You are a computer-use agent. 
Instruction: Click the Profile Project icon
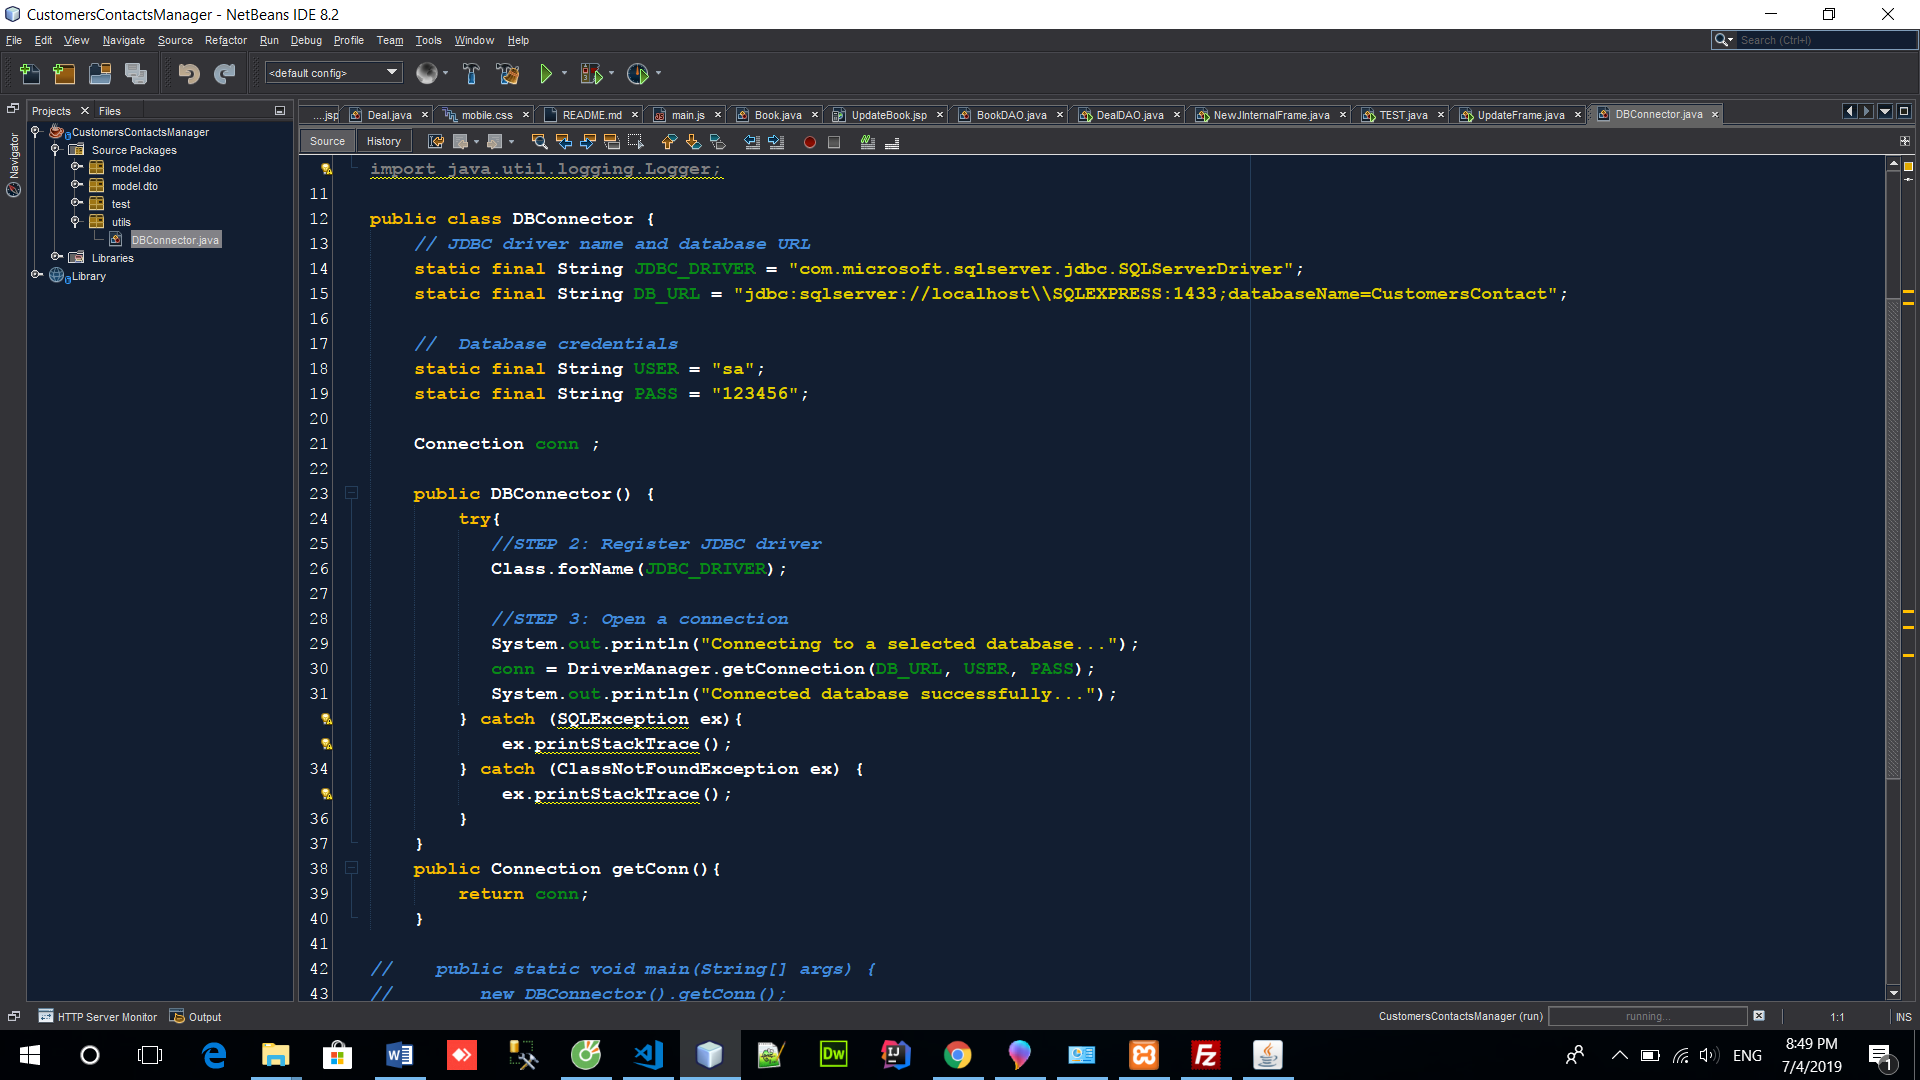click(638, 73)
